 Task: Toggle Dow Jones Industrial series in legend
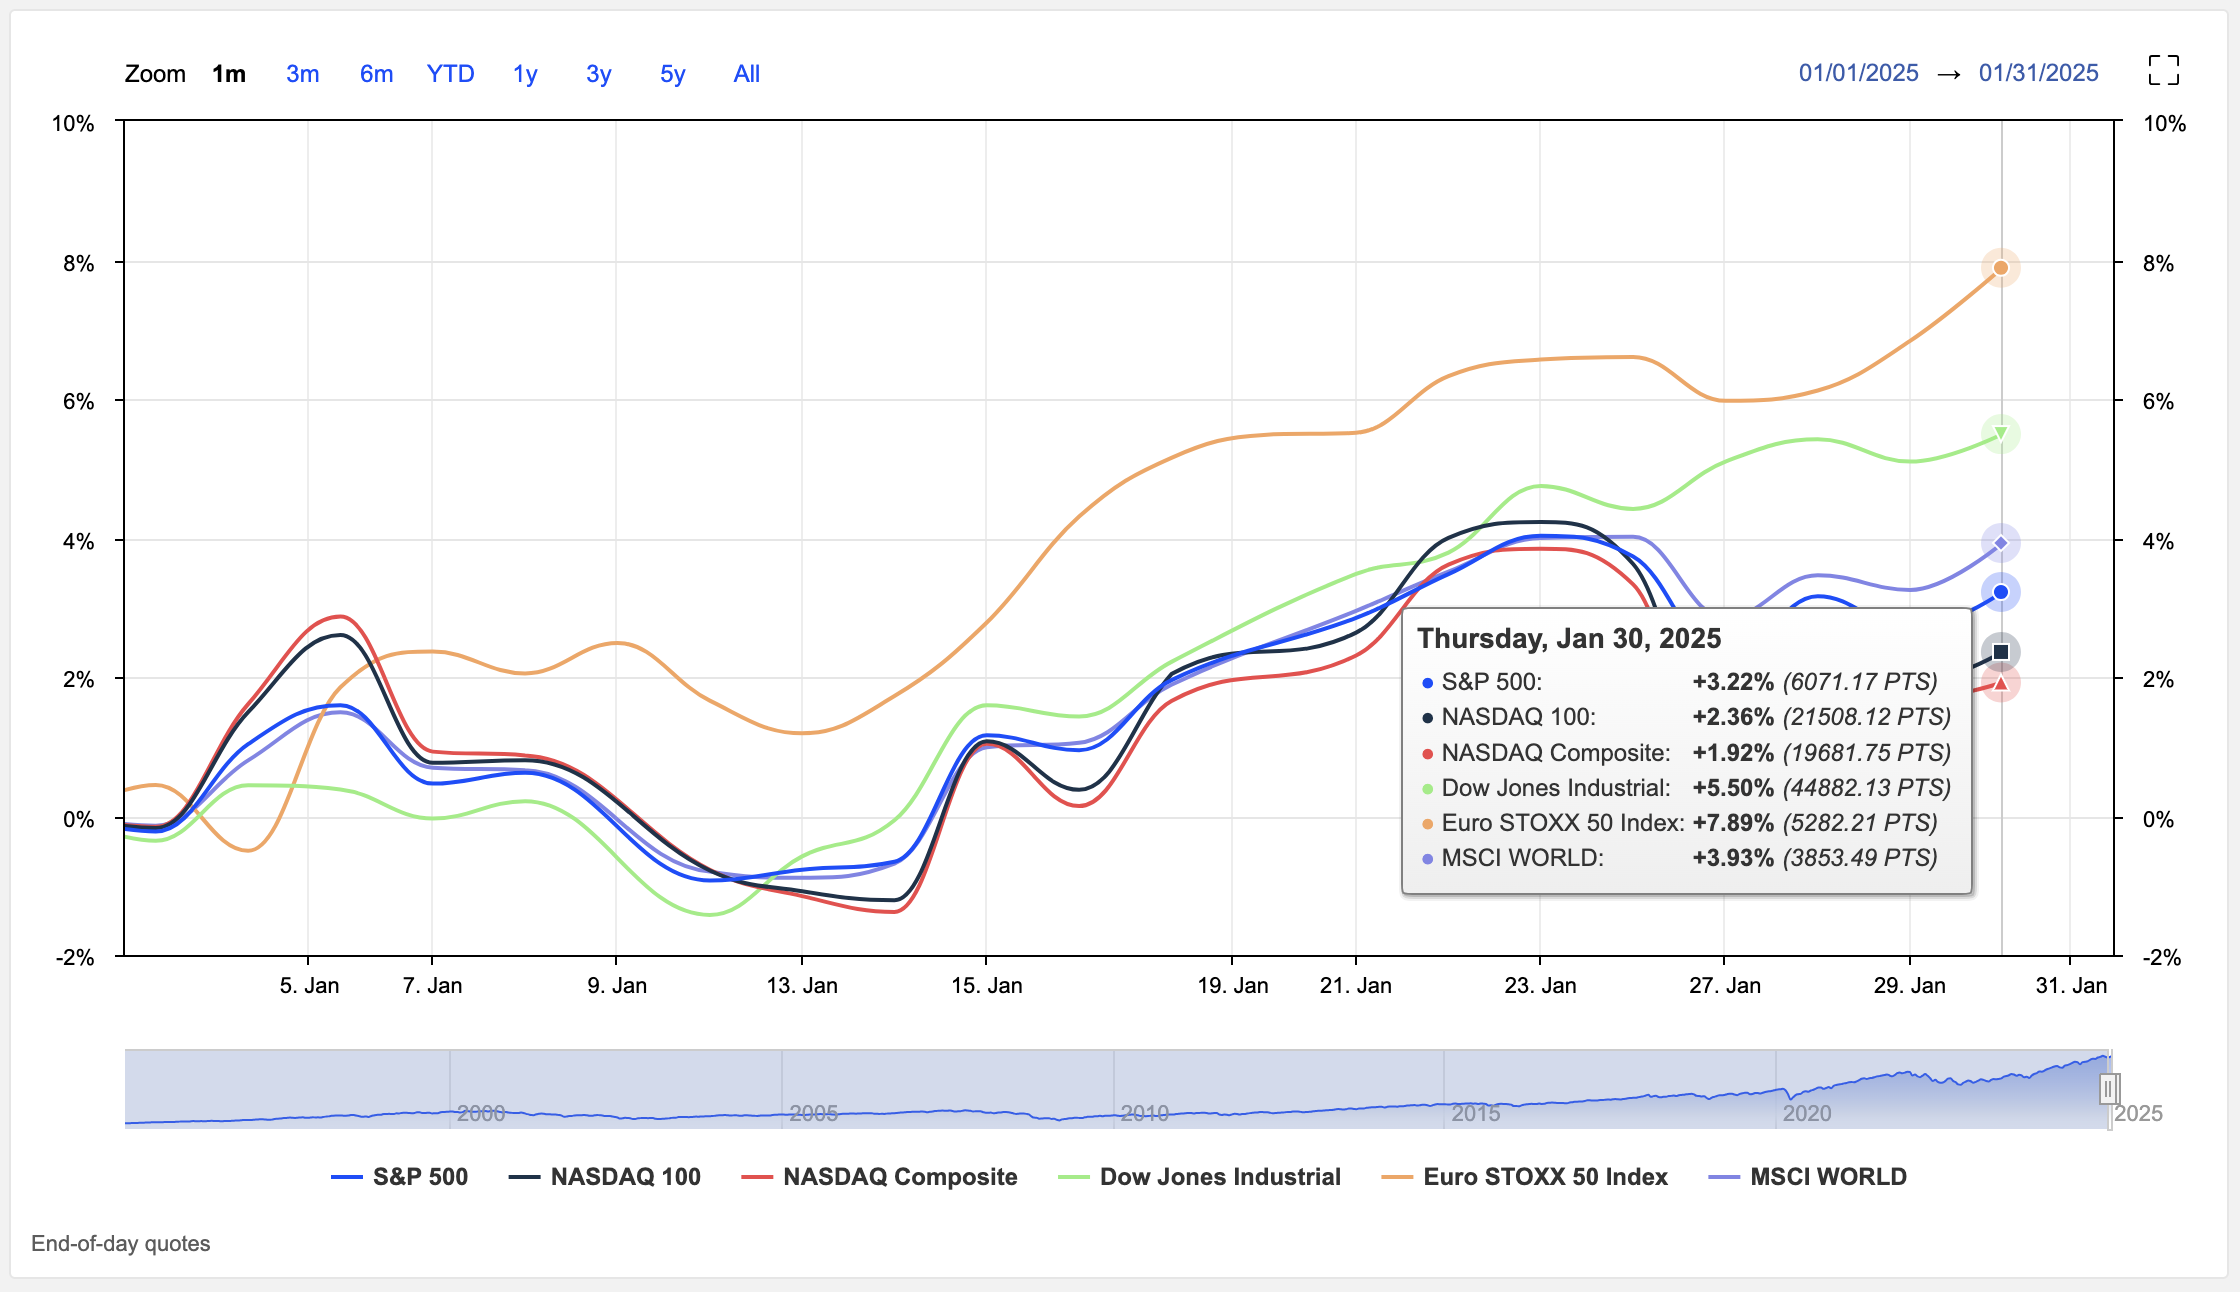(1199, 1177)
